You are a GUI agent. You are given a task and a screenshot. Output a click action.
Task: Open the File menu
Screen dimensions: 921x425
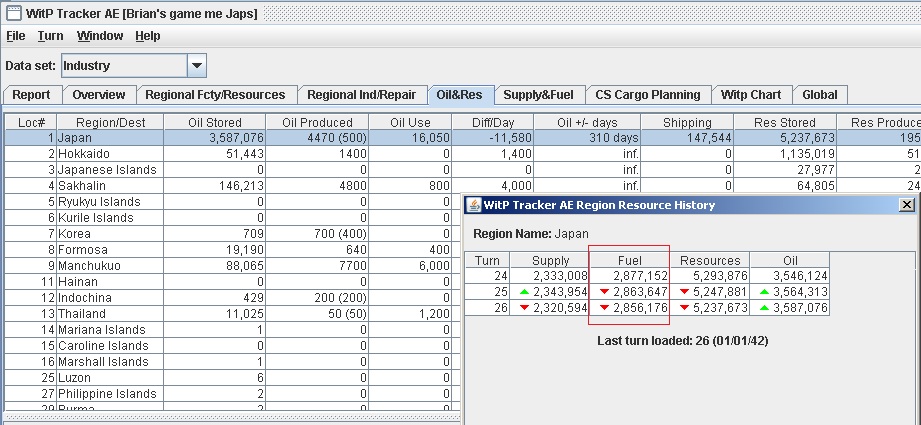pyautogui.click(x=15, y=36)
